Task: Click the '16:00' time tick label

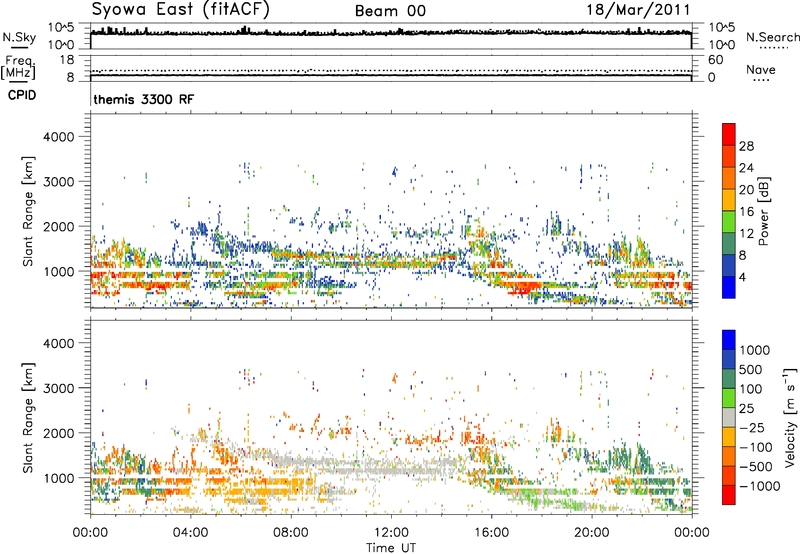Action: (x=491, y=533)
